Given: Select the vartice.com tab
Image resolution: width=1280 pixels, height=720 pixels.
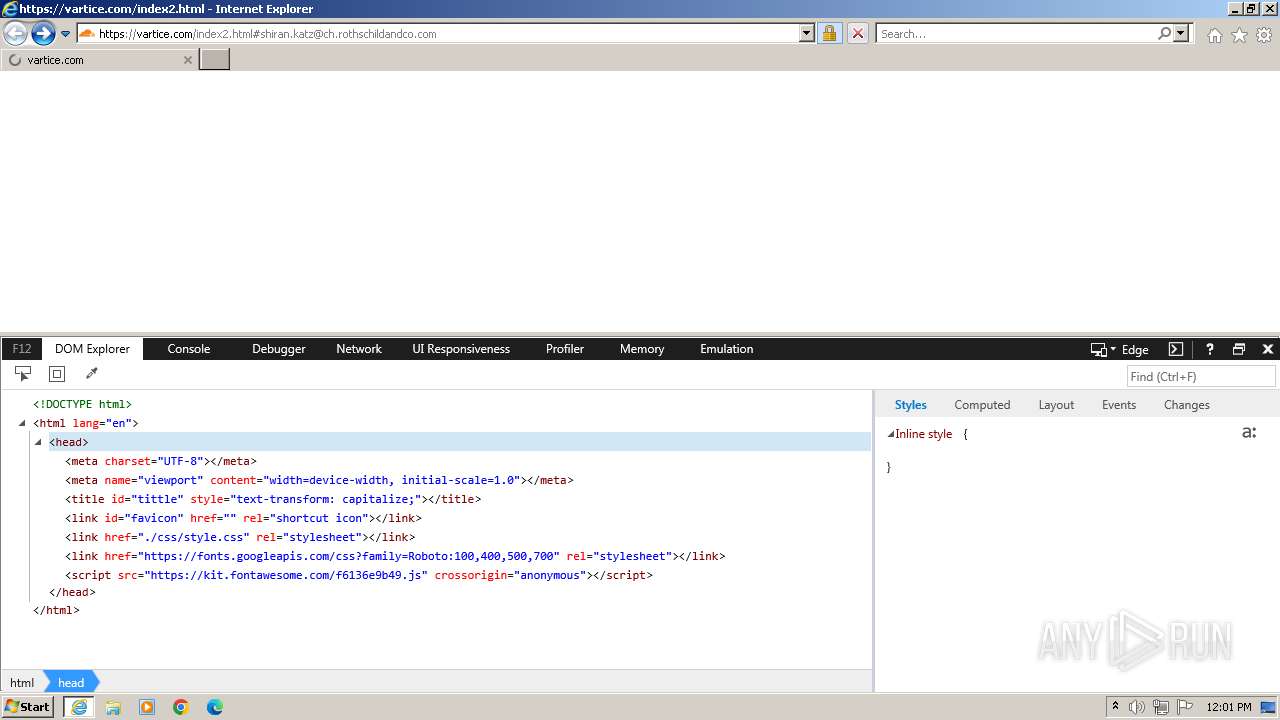Looking at the screenshot, I should coord(99,60).
